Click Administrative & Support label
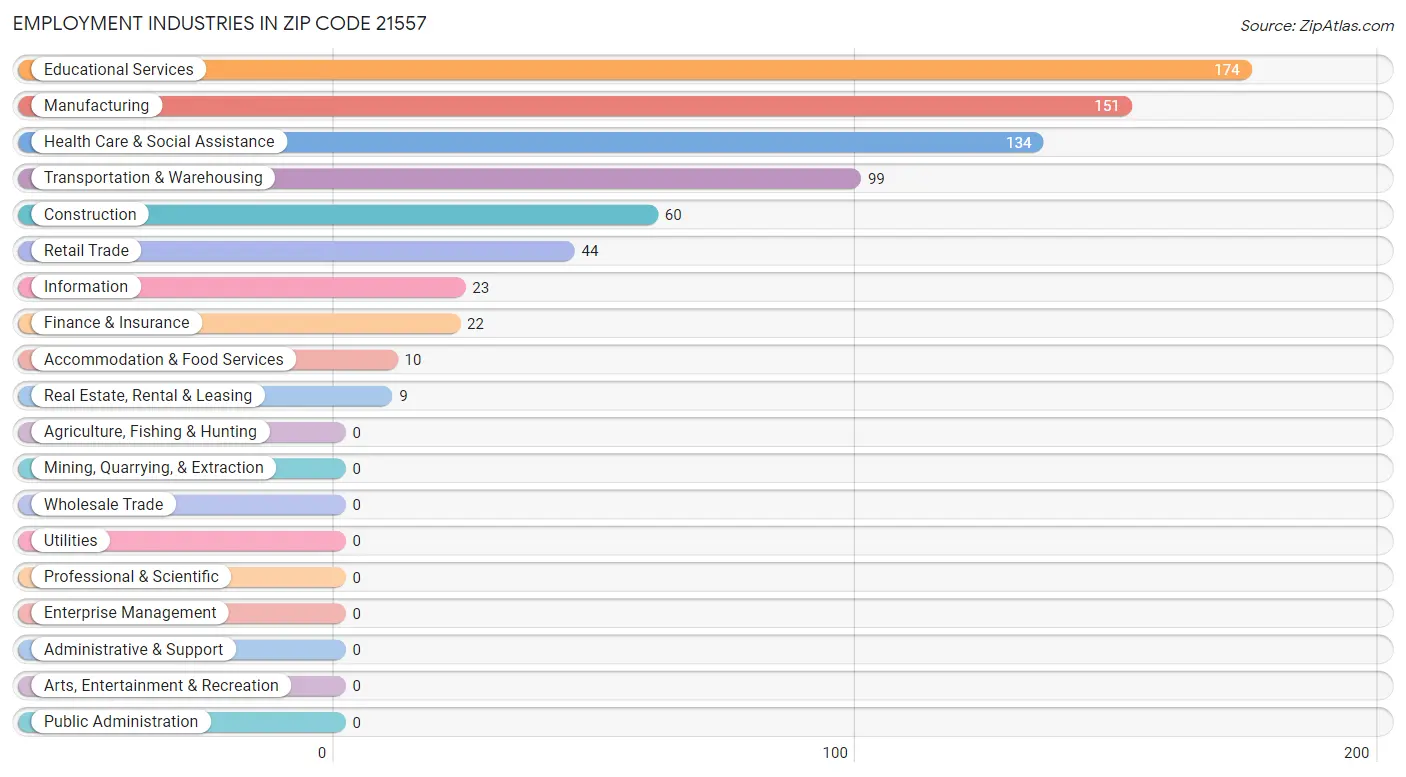The height and width of the screenshot is (777, 1406). point(133,650)
